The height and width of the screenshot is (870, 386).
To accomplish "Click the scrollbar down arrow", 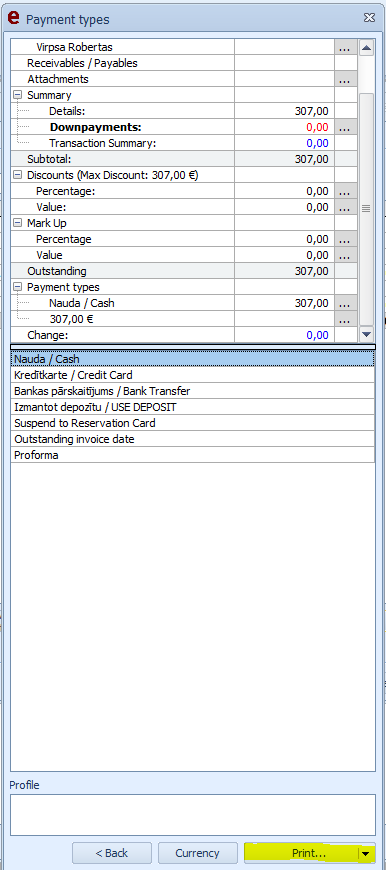I will (366, 334).
